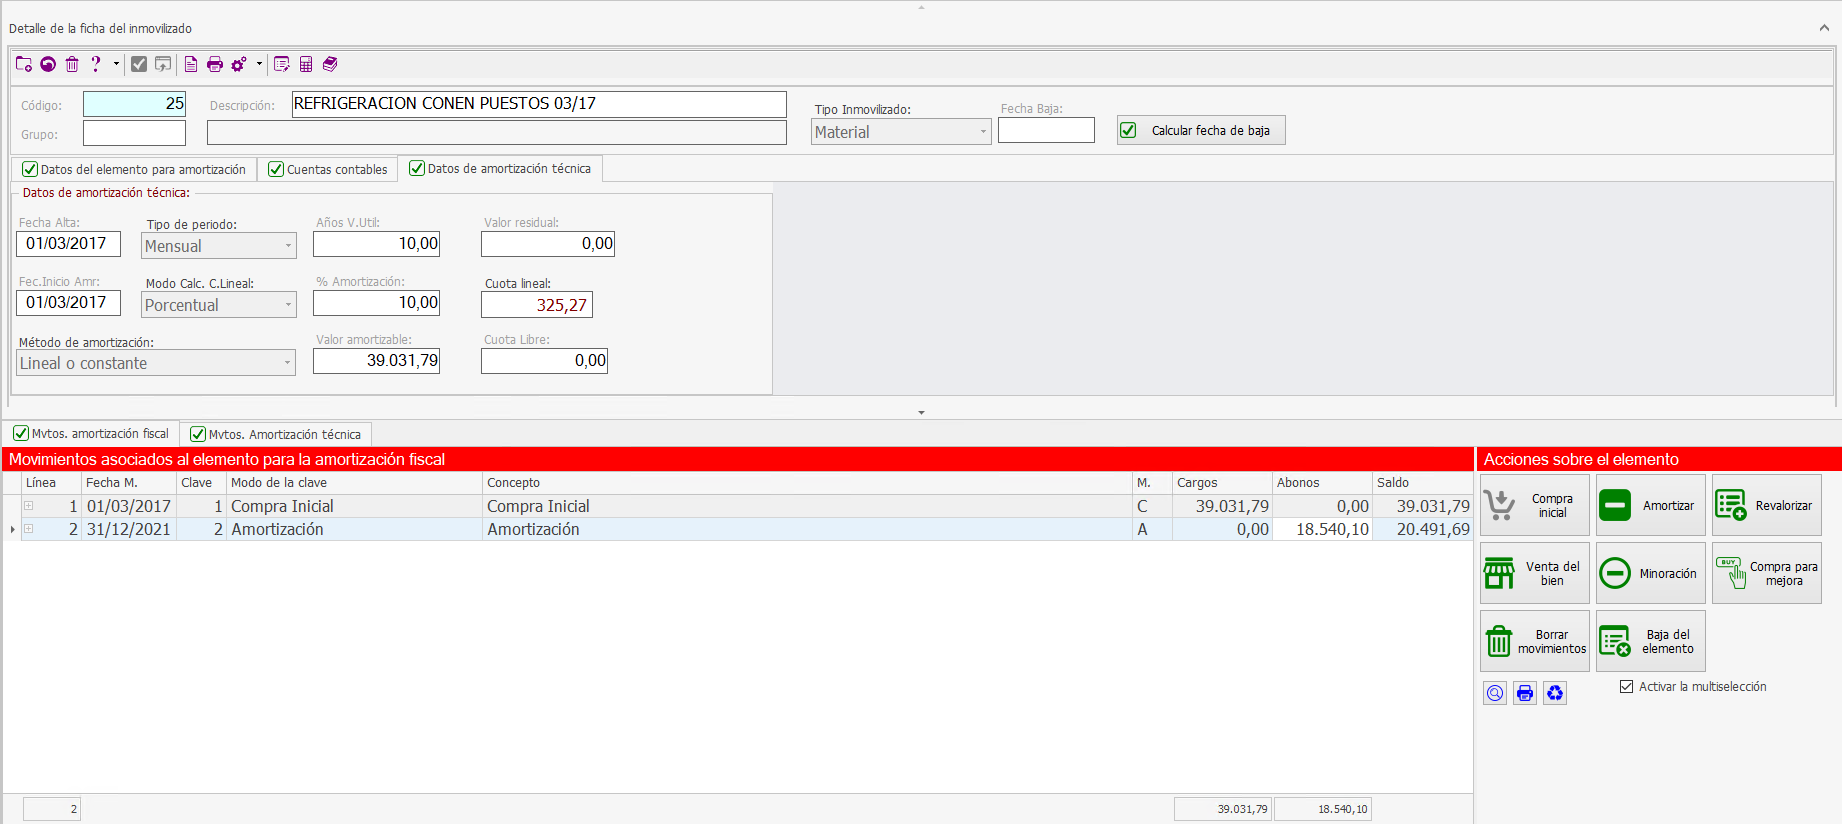The height and width of the screenshot is (824, 1842).
Task: Click the purple trash delete icon in toolbar
Action: coord(72,64)
